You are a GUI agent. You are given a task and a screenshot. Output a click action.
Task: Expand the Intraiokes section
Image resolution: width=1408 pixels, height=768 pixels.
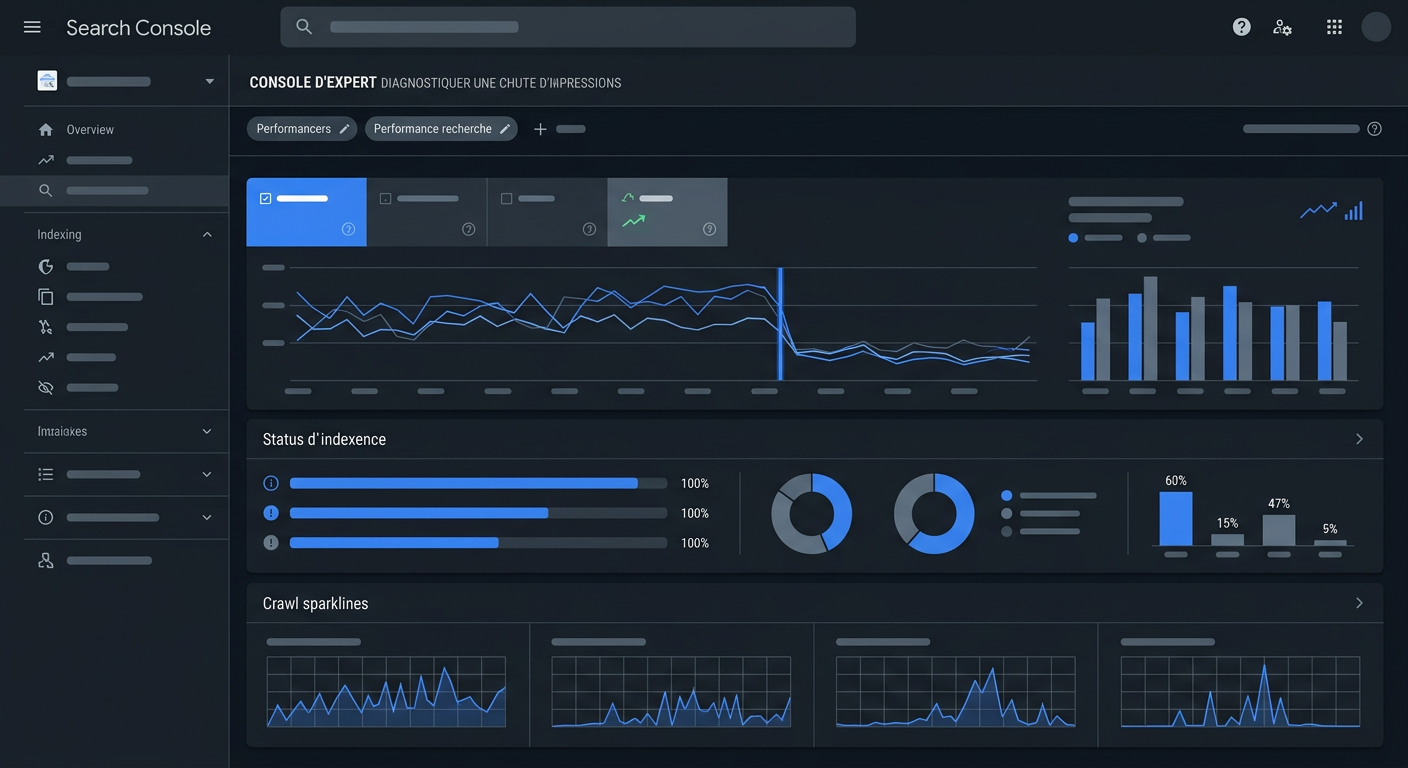207,431
